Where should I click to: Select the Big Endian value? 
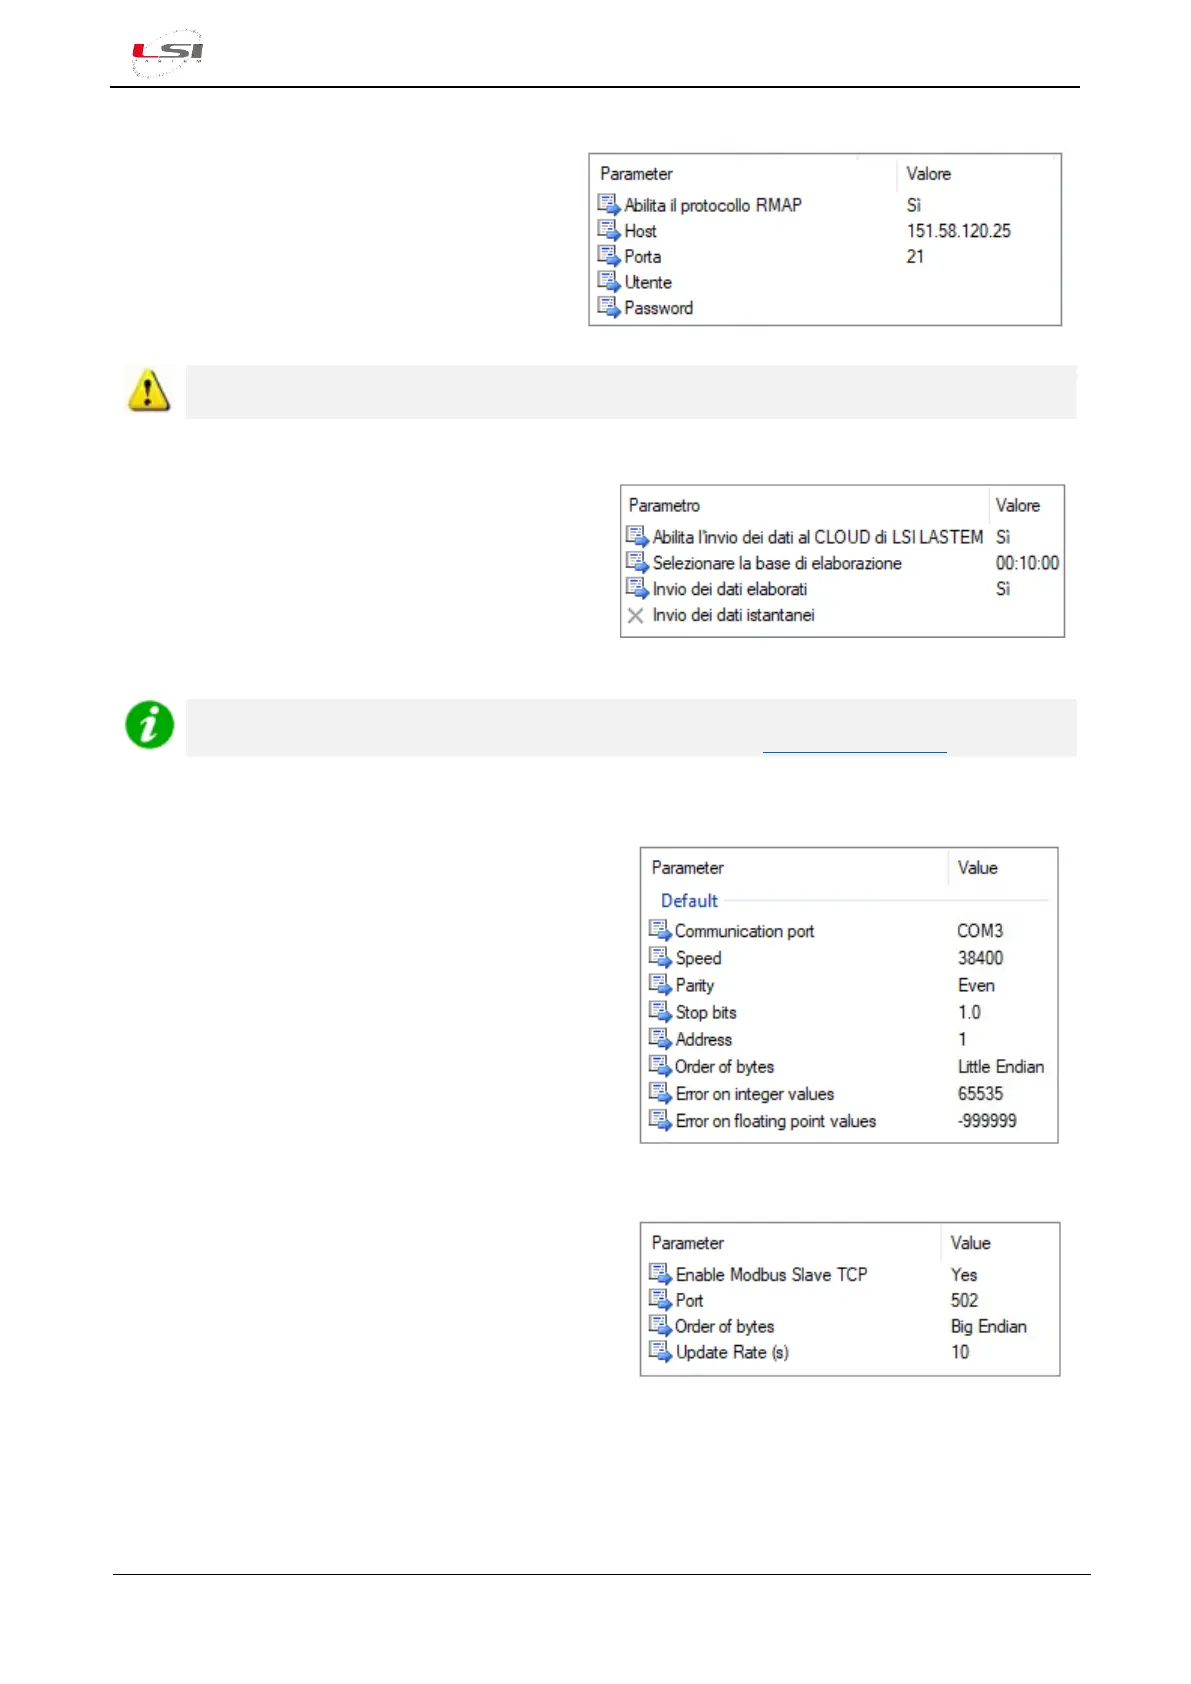pyautogui.click(x=988, y=1326)
